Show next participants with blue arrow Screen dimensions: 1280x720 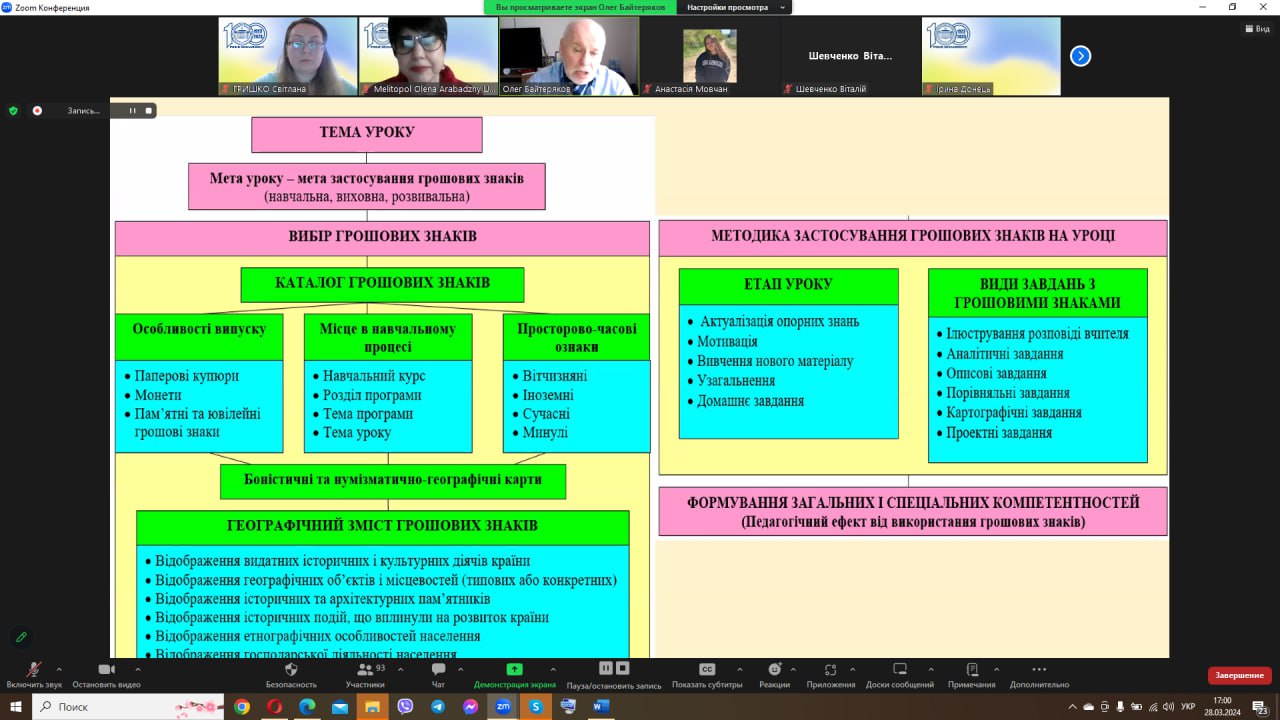coord(1080,56)
